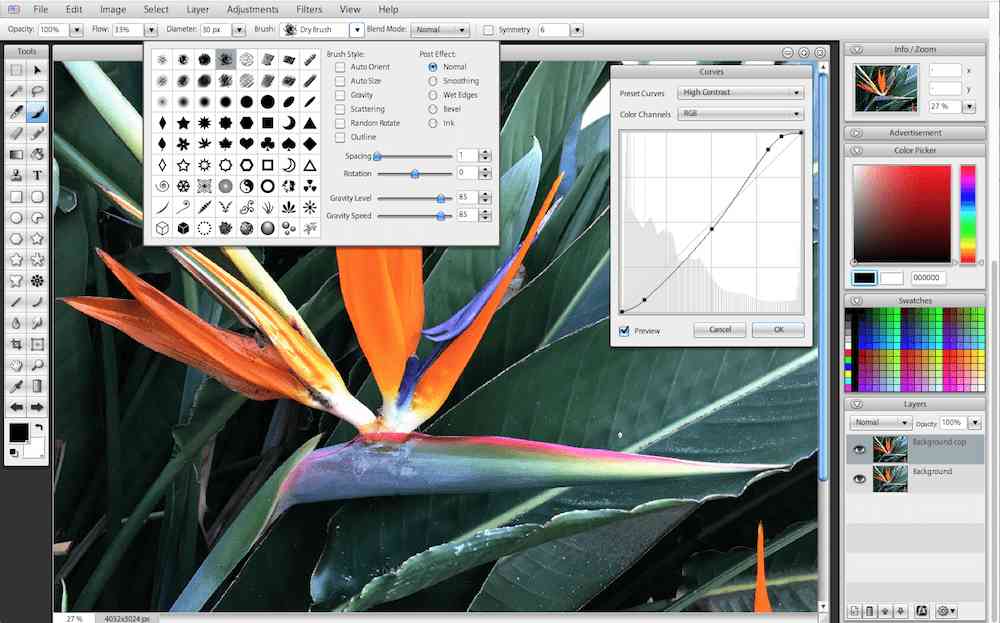Pick the five-point star brush shape
The image size is (1000, 623).
(183, 122)
